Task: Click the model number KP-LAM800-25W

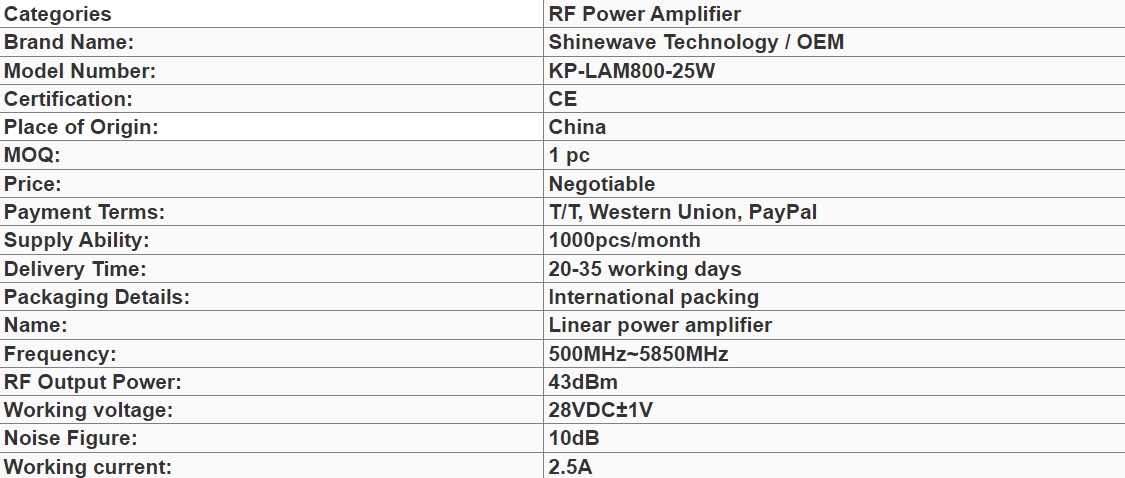Action: click(x=632, y=71)
